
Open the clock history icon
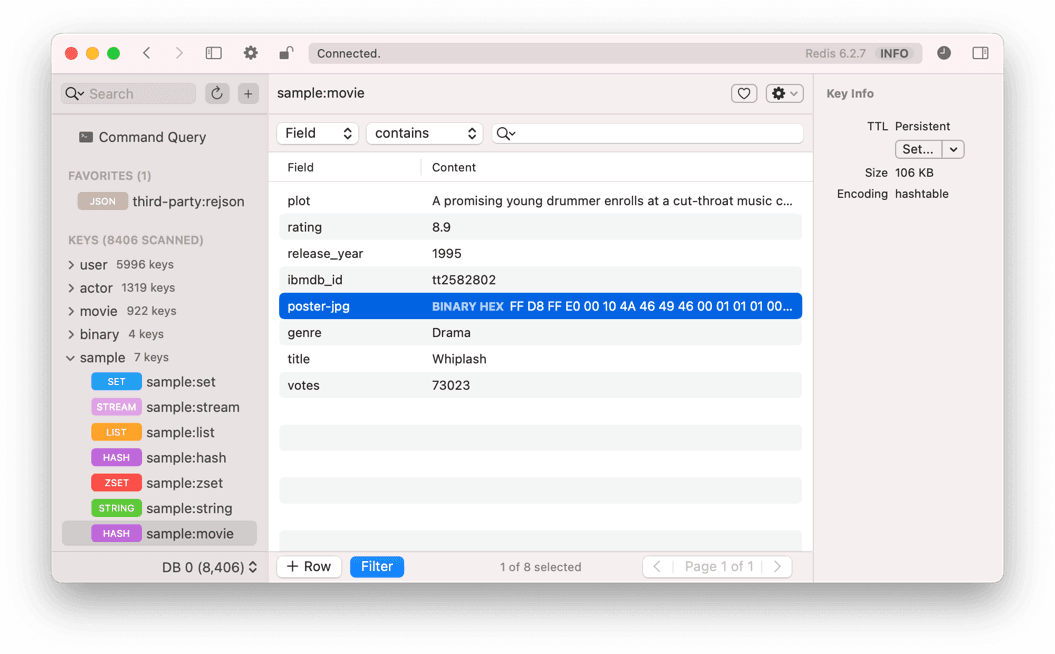944,53
